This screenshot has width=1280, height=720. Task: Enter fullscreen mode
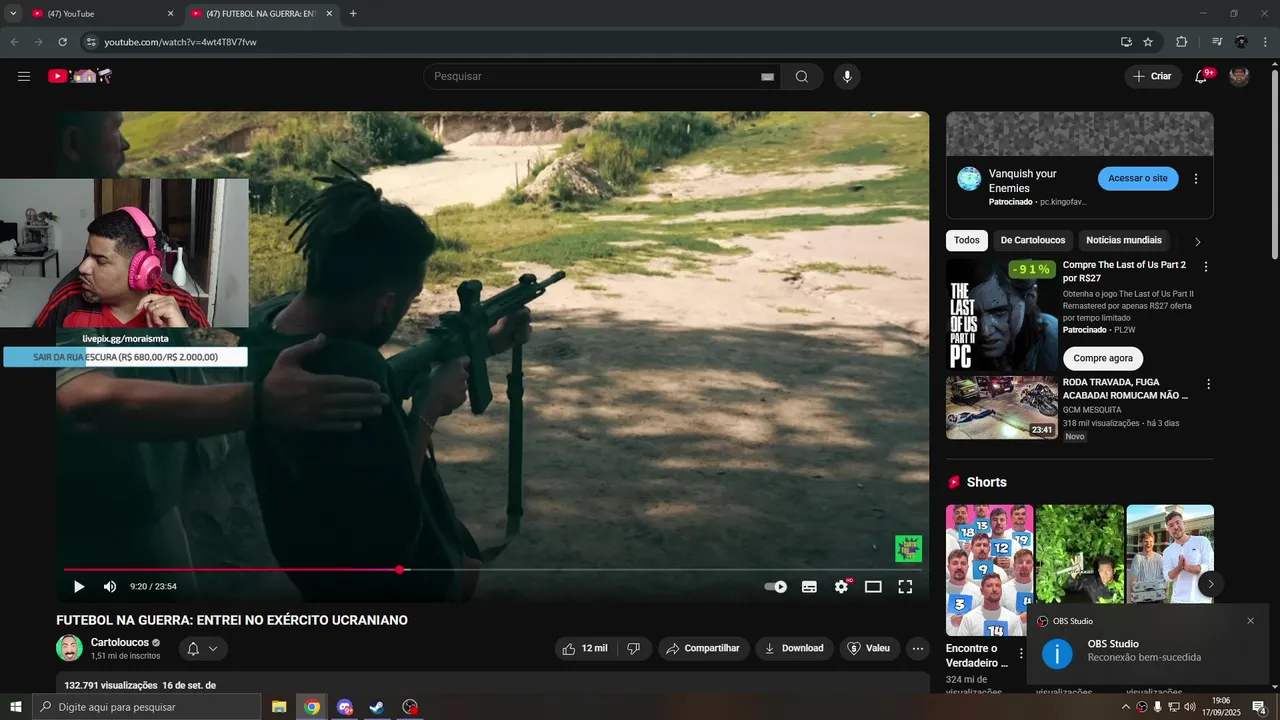point(905,587)
